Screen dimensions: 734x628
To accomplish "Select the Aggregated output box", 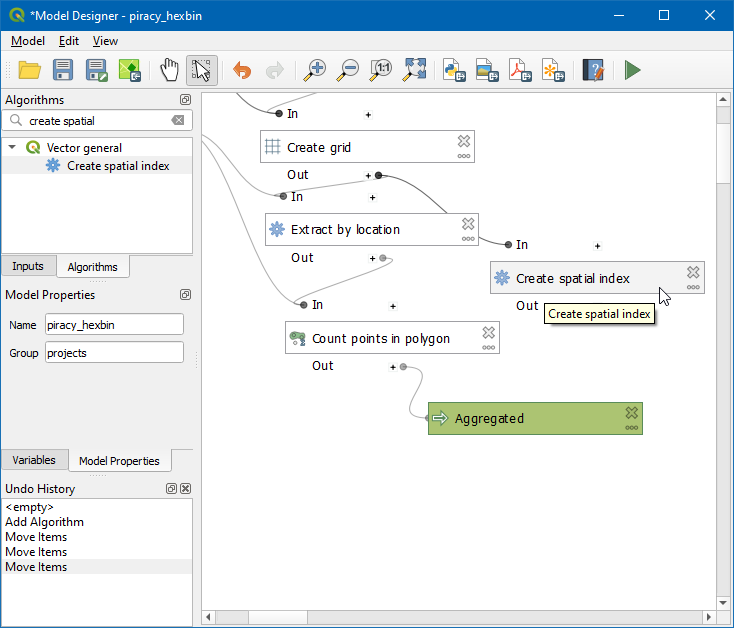I will 535,418.
